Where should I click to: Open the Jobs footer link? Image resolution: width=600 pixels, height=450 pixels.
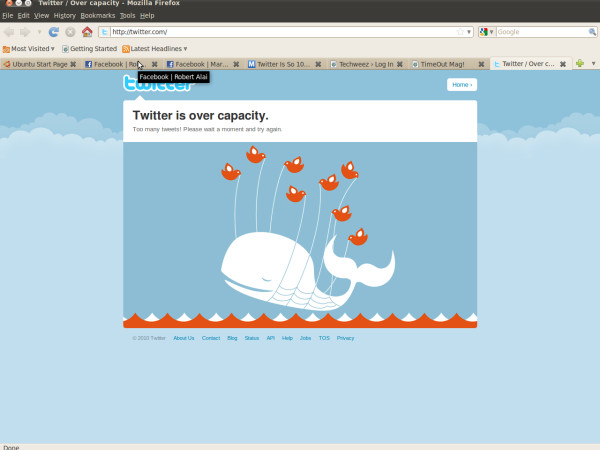(305, 338)
